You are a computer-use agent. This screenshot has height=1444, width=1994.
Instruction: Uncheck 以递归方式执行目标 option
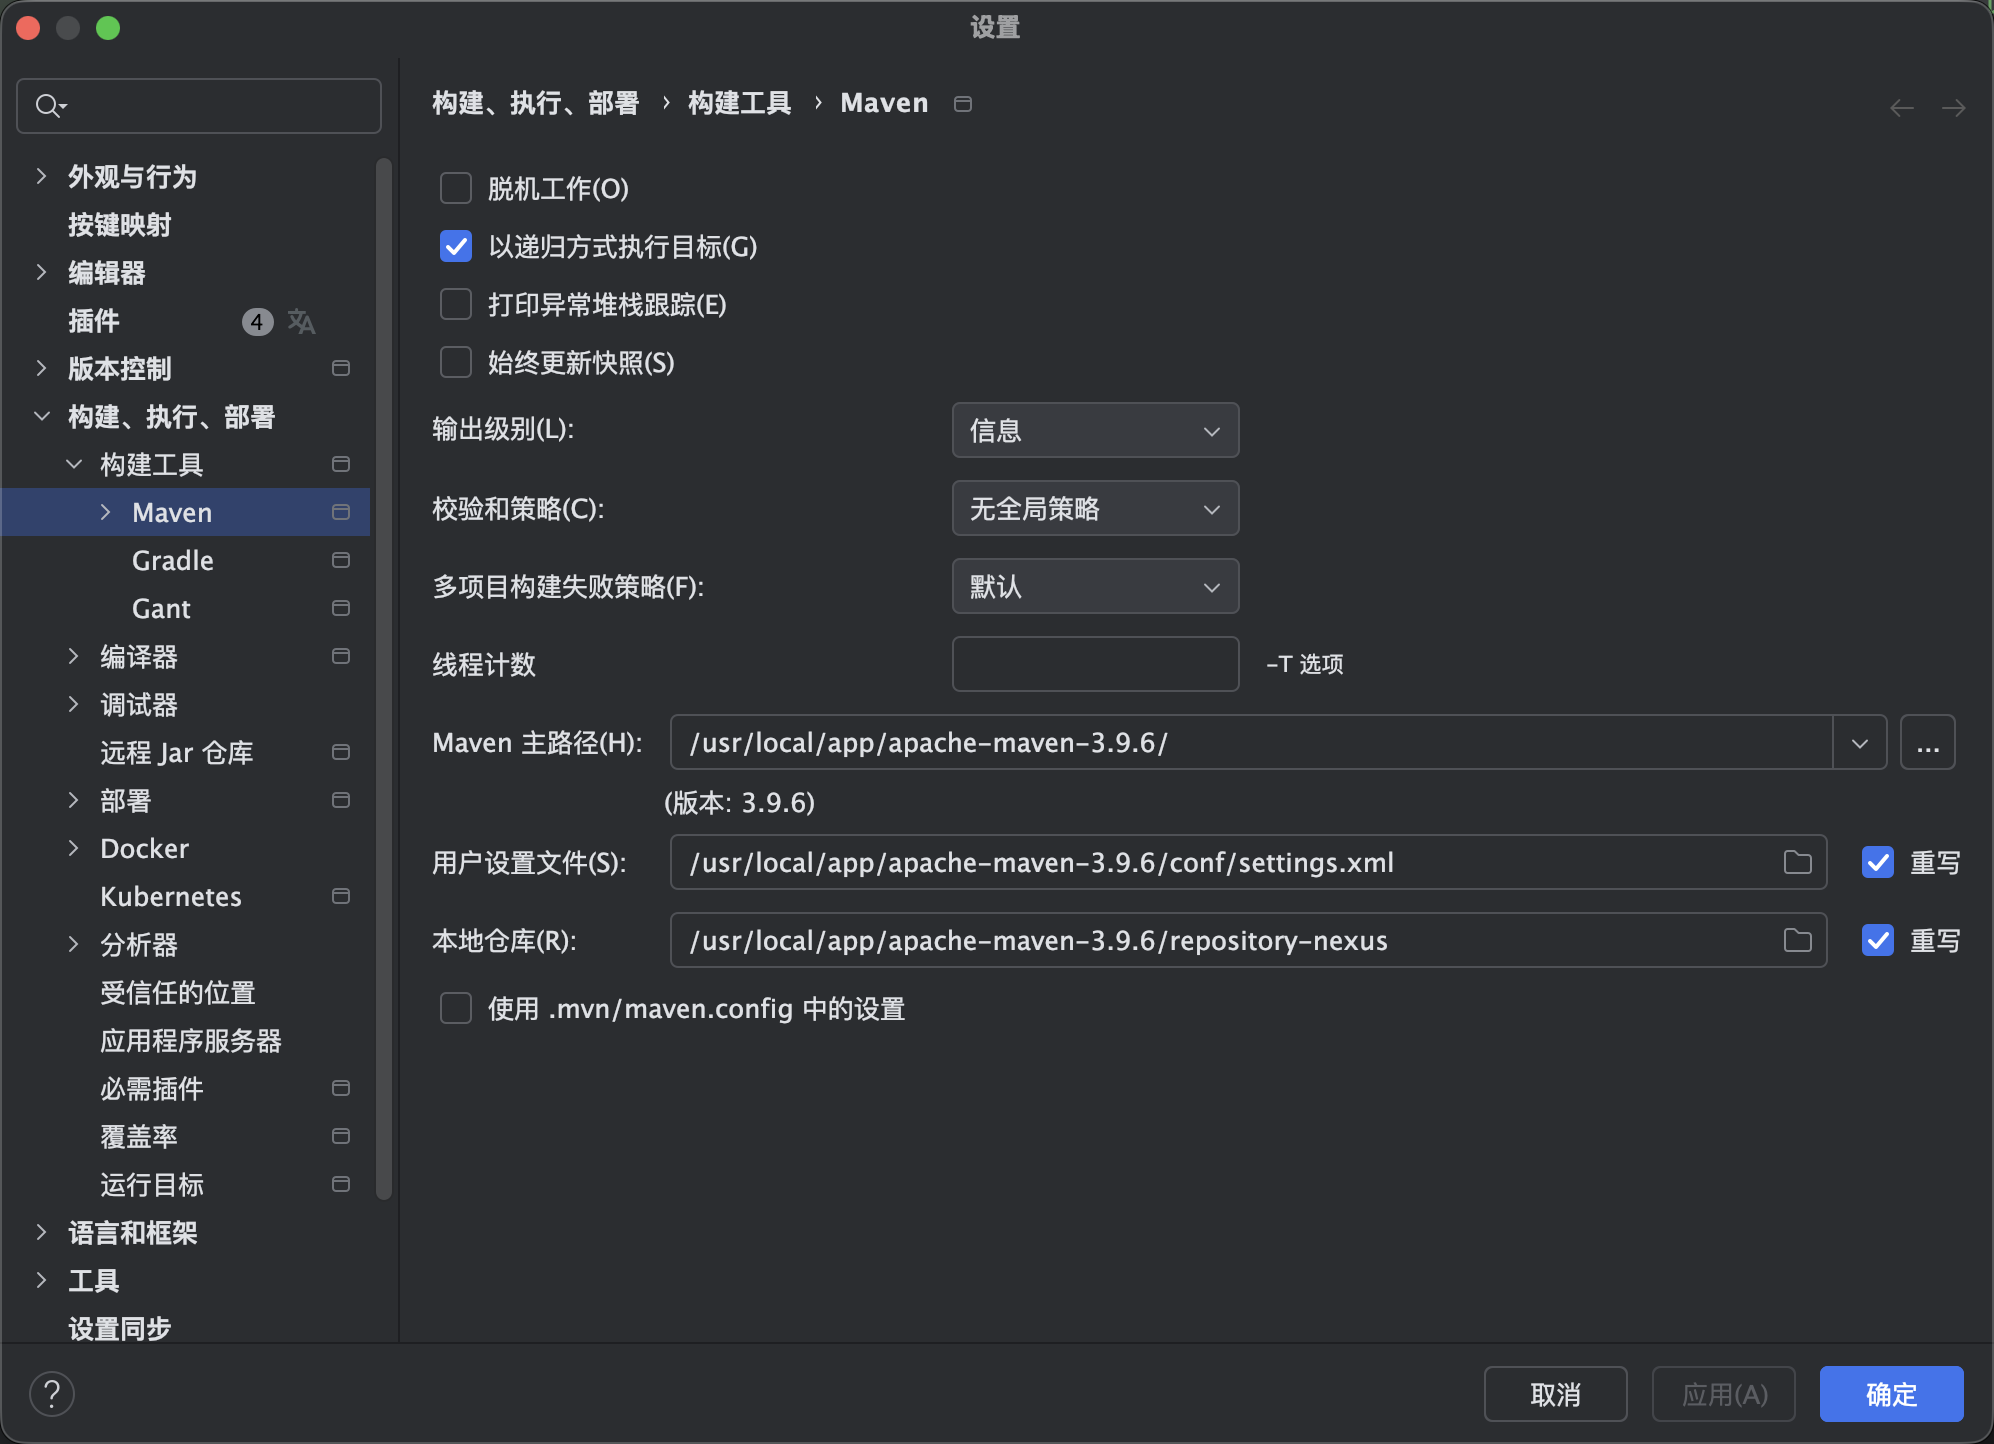455,246
